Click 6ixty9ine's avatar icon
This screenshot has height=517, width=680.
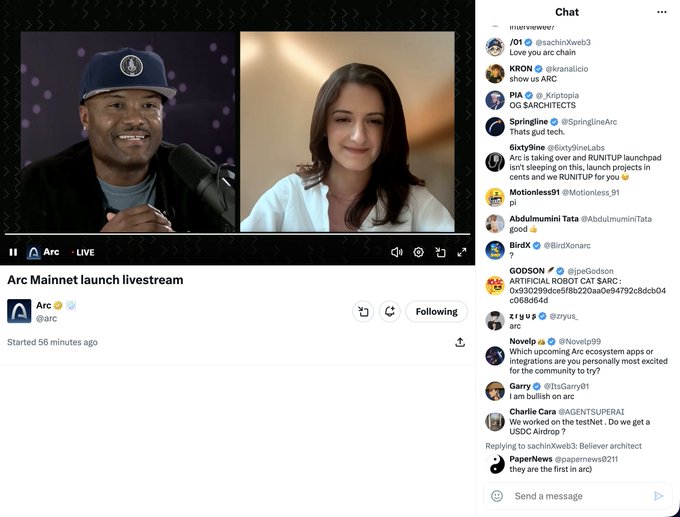(x=495, y=162)
